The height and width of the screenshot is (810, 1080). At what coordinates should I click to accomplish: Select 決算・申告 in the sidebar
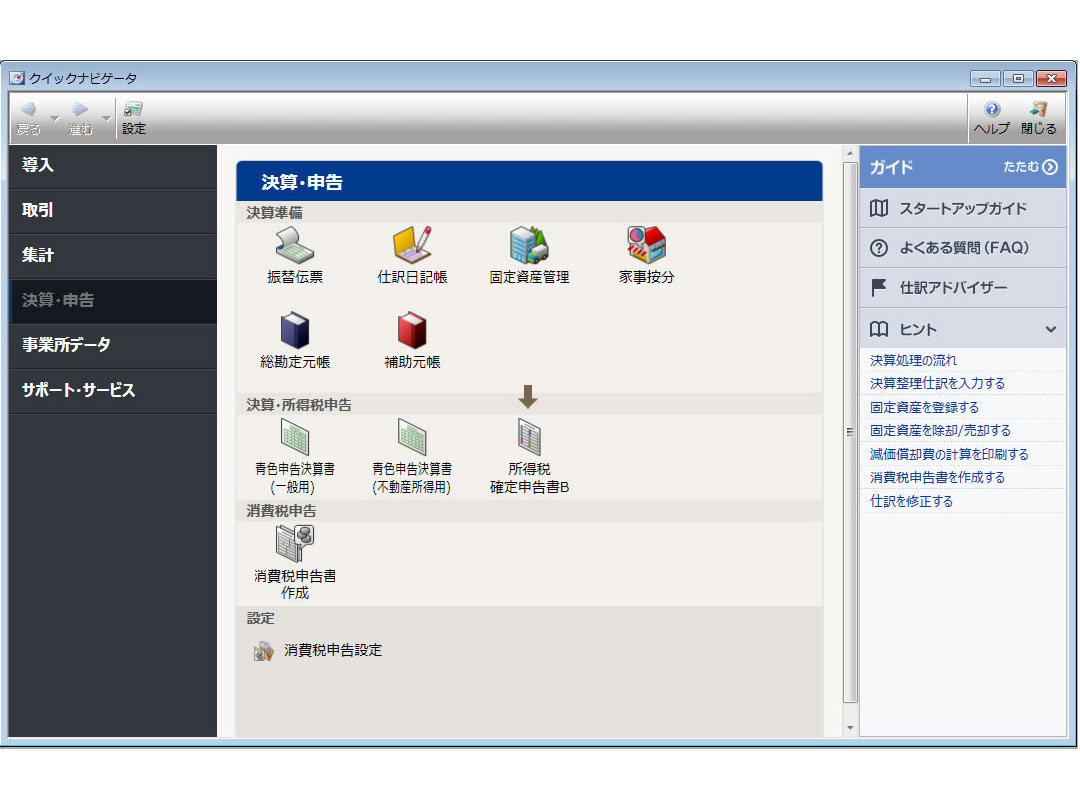coord(113,300)
